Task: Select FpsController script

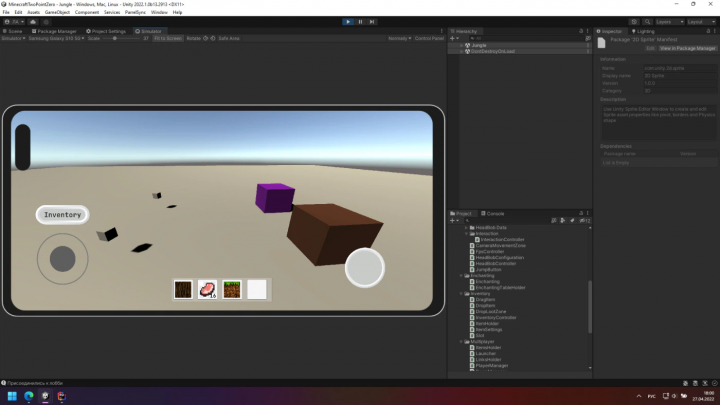Action: coord(489,252)
